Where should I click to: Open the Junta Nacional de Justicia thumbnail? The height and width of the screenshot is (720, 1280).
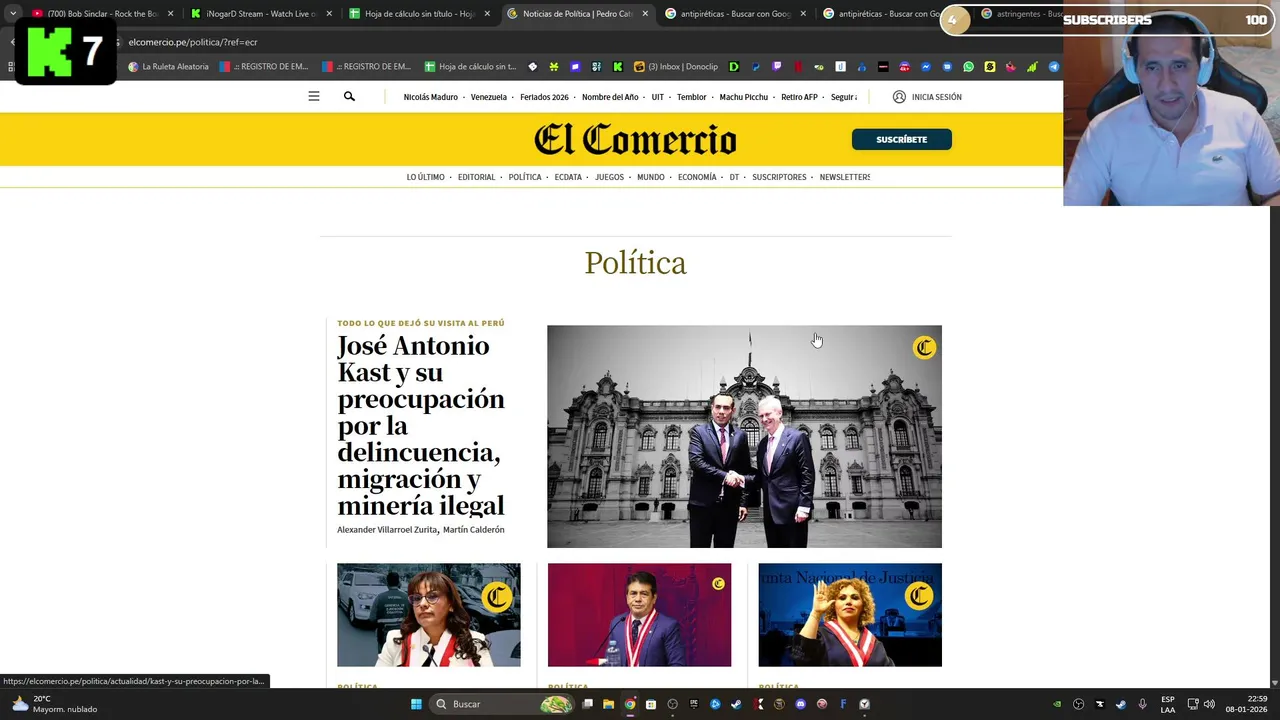point(850,615)
